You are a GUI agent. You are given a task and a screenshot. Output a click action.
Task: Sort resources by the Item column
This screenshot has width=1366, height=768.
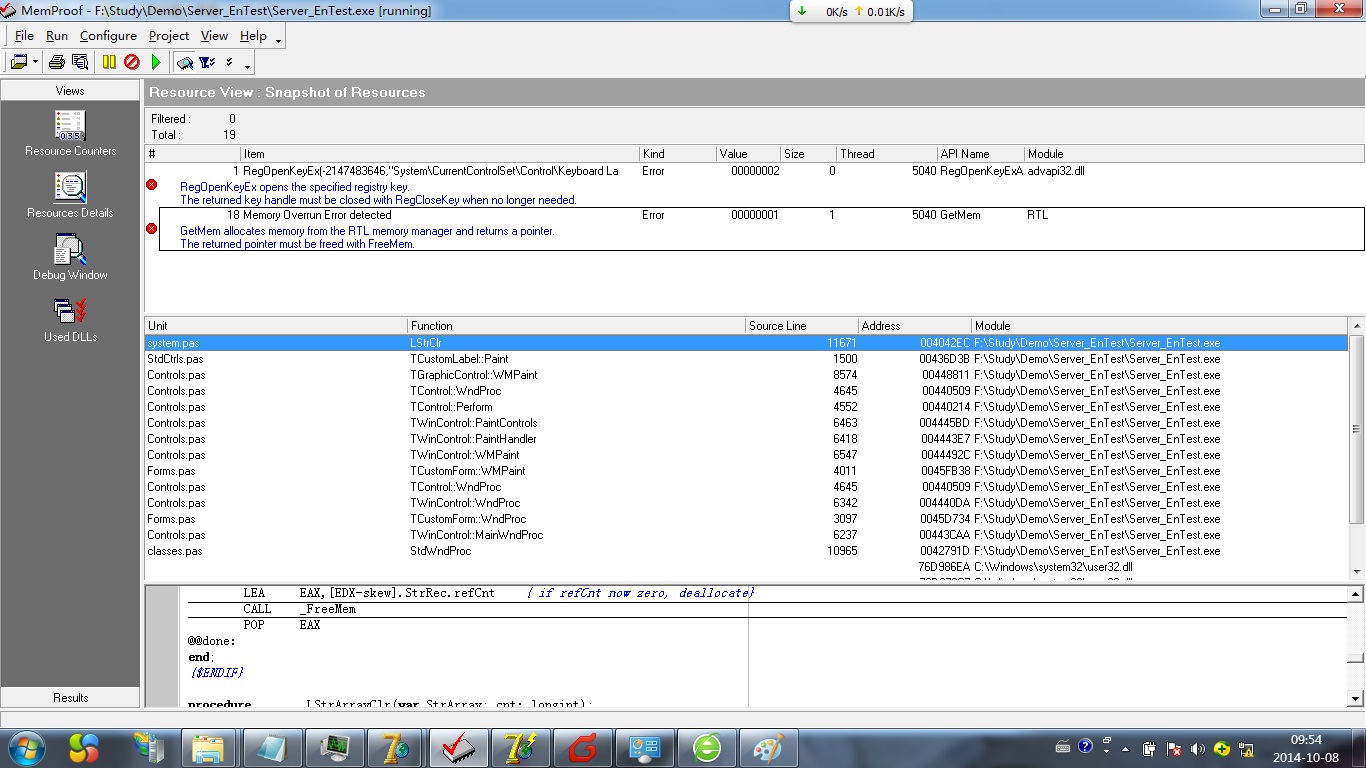440,154
